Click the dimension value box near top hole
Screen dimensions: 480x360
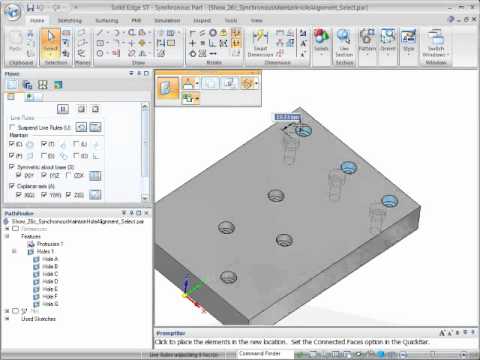coord(287,117)
